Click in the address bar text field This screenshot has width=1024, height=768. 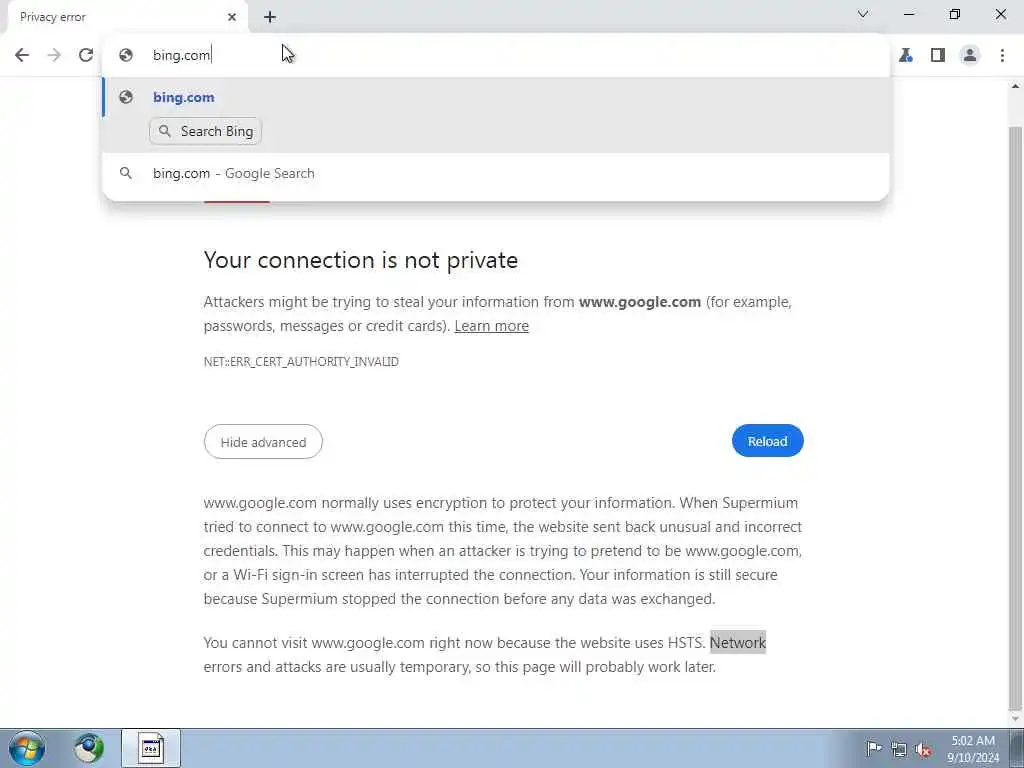(500, 55)
